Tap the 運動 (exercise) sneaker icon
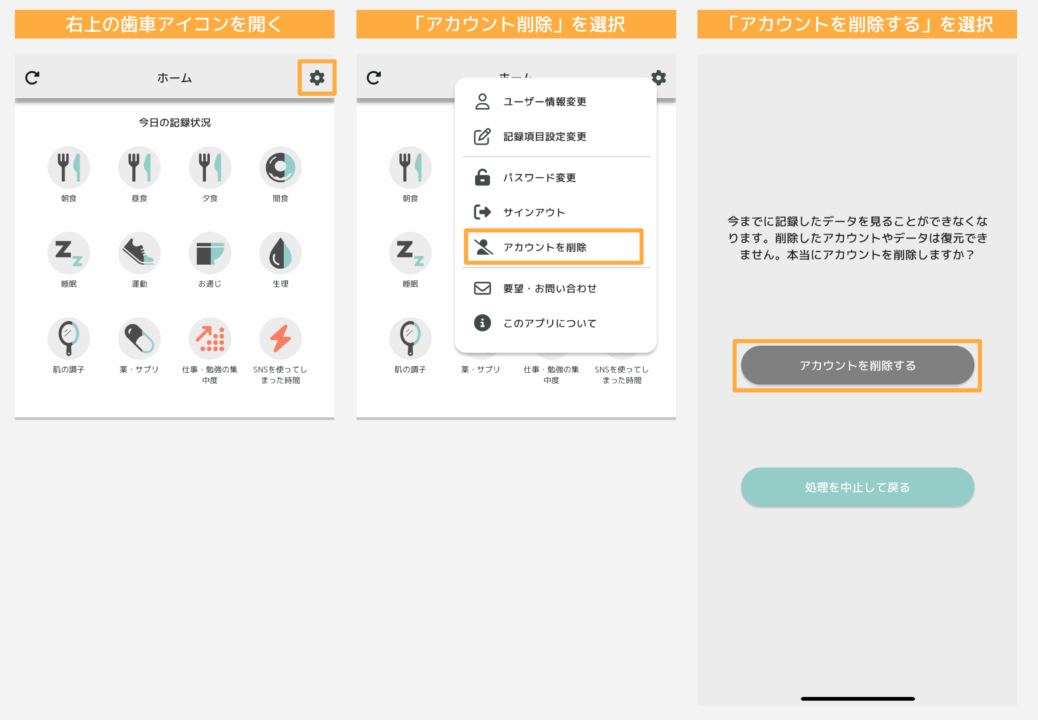This screenshot has height=720, width=1038. click(139, 253)
